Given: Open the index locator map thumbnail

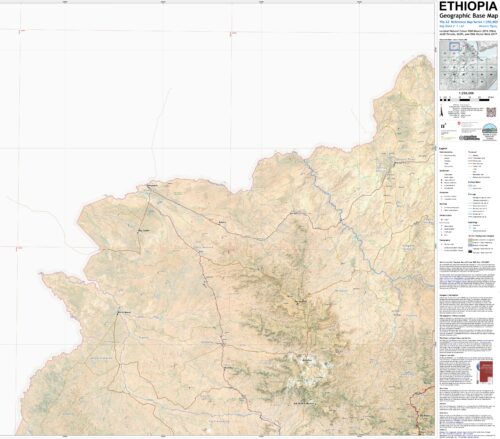Looking at the screenshot, I should tap(468, 65).
